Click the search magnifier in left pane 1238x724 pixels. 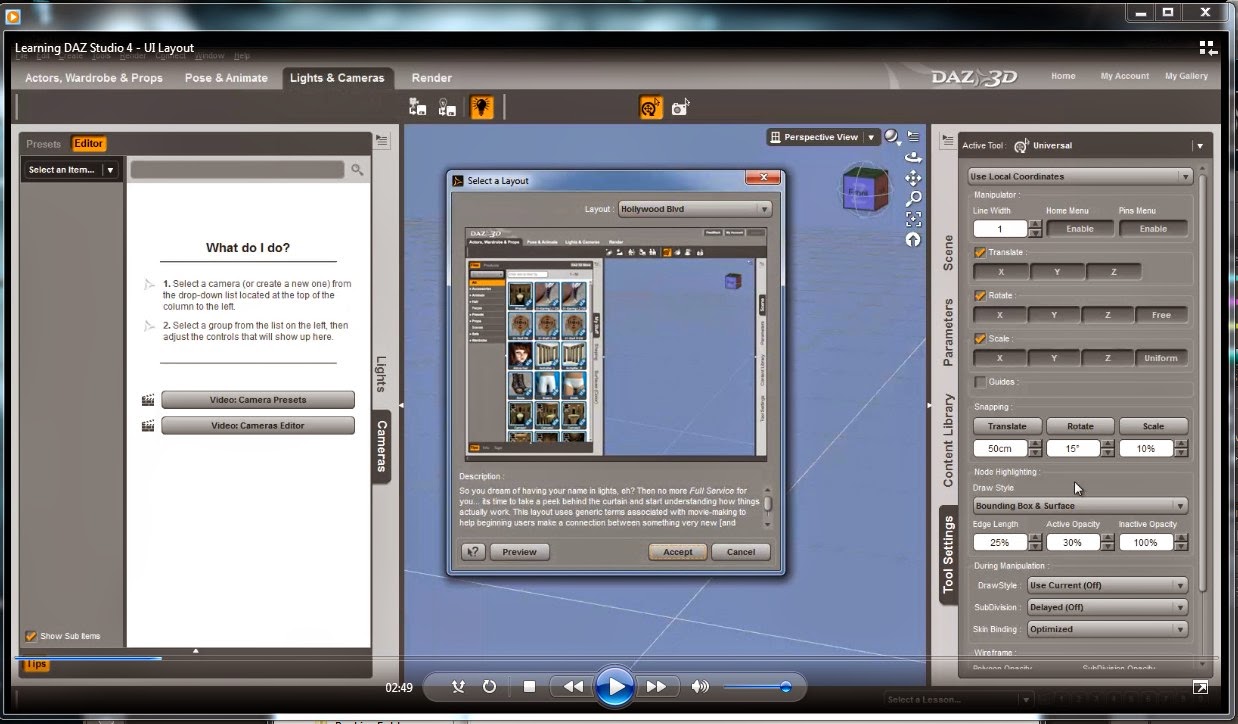[x=357, y=170]
